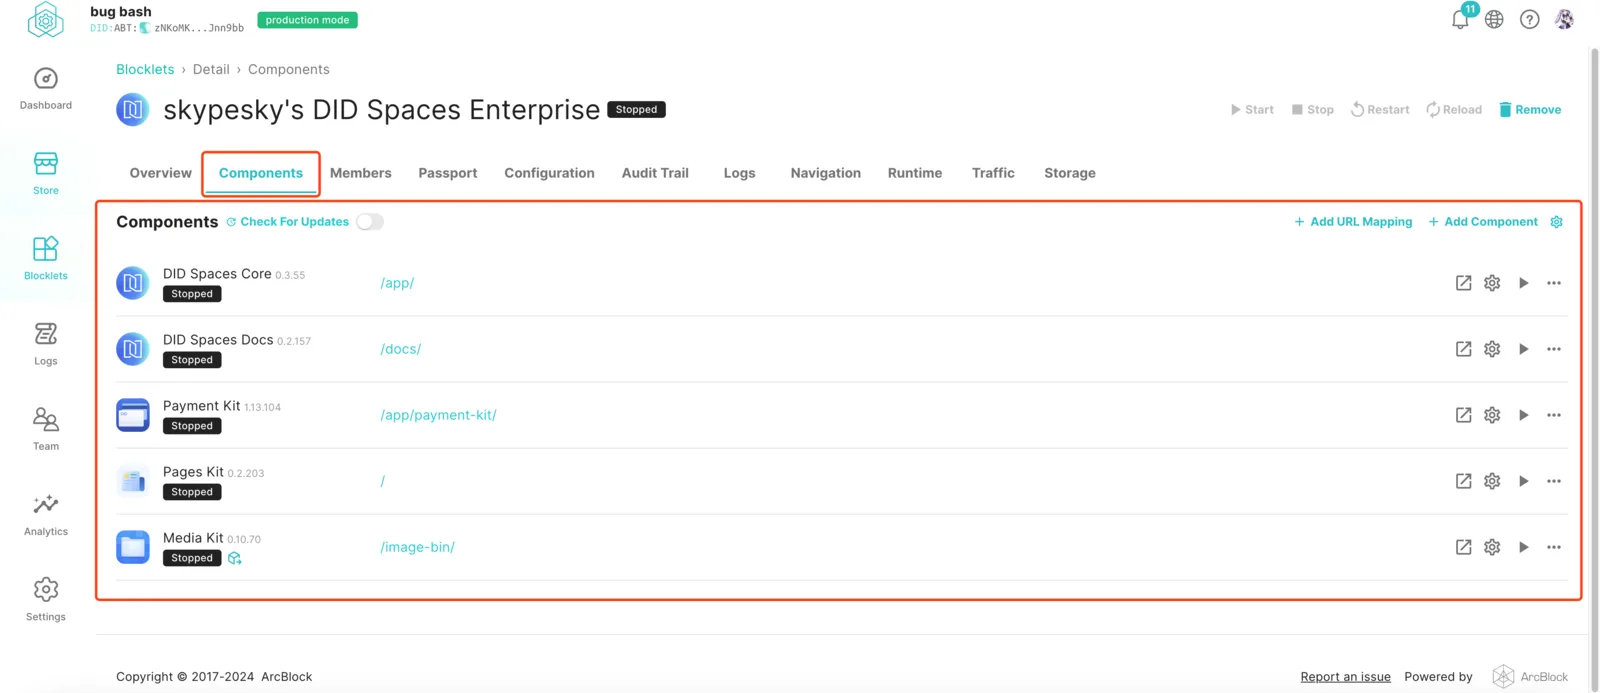Open the Store sidebar item
Image resolution: width=1600 pixels, height=693 pixels.
(45, 173)
